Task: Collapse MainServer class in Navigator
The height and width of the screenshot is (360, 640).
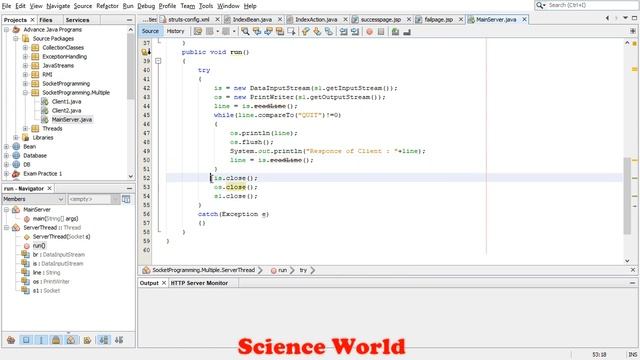Action: click(7, 209)
